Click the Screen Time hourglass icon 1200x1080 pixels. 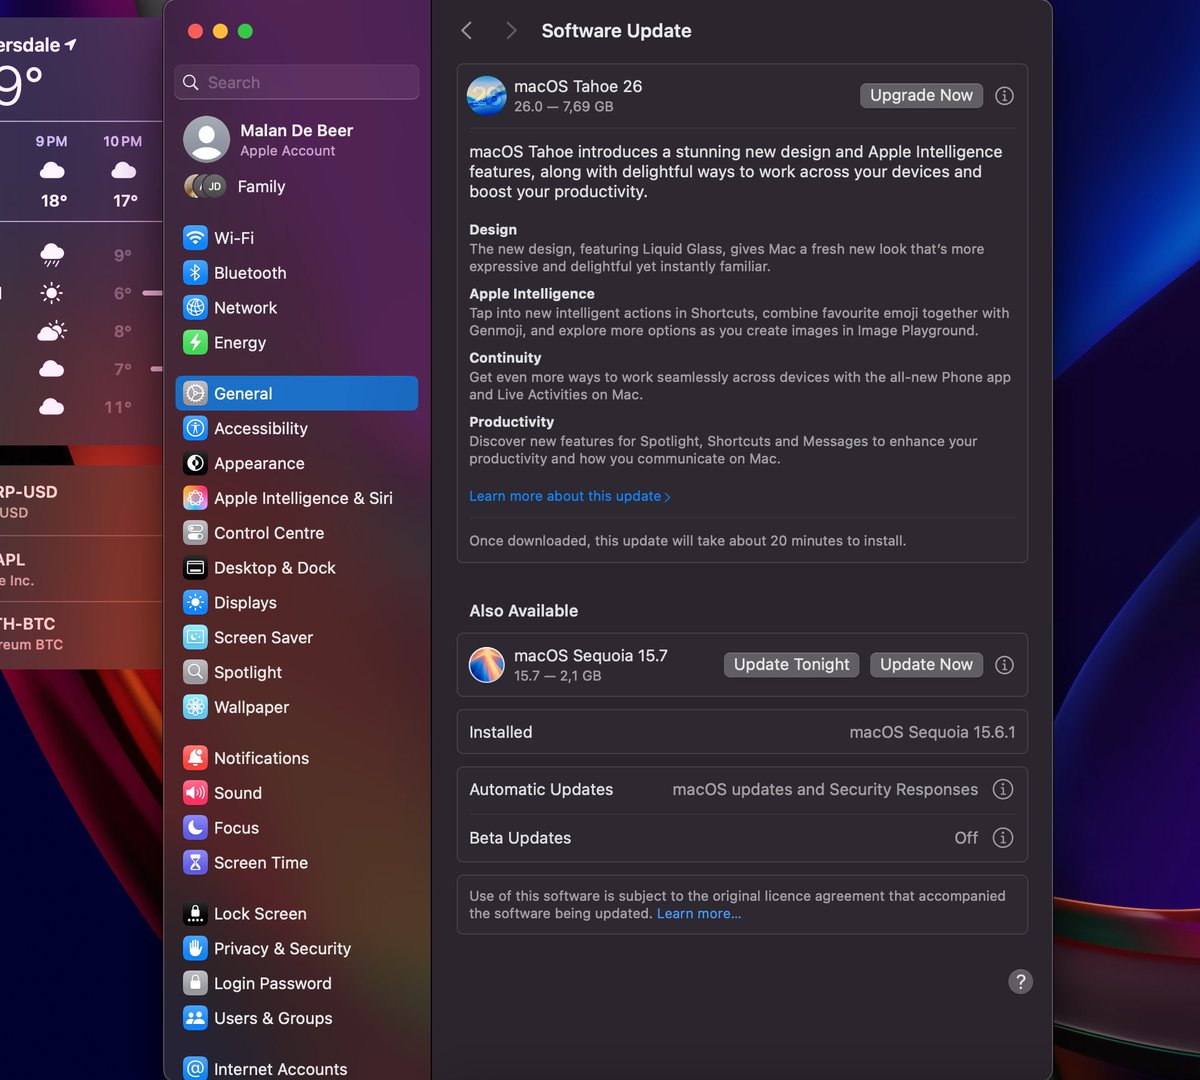pos(195,863)
